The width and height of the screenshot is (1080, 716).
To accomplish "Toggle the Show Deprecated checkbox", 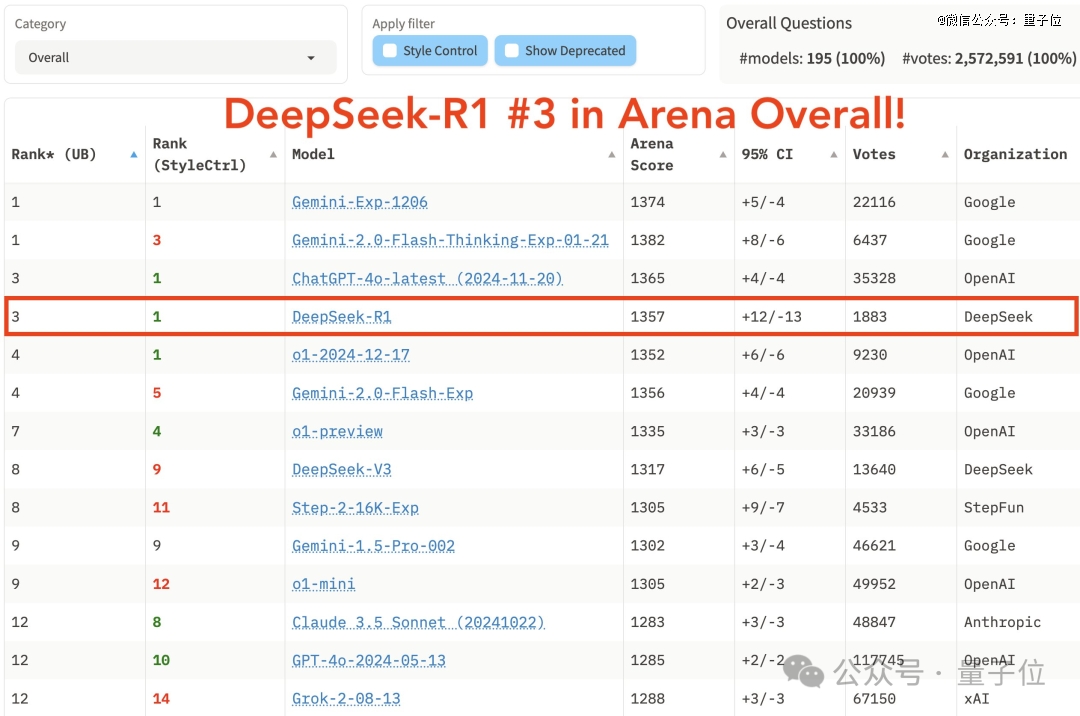I will click(x=512, y=51).
